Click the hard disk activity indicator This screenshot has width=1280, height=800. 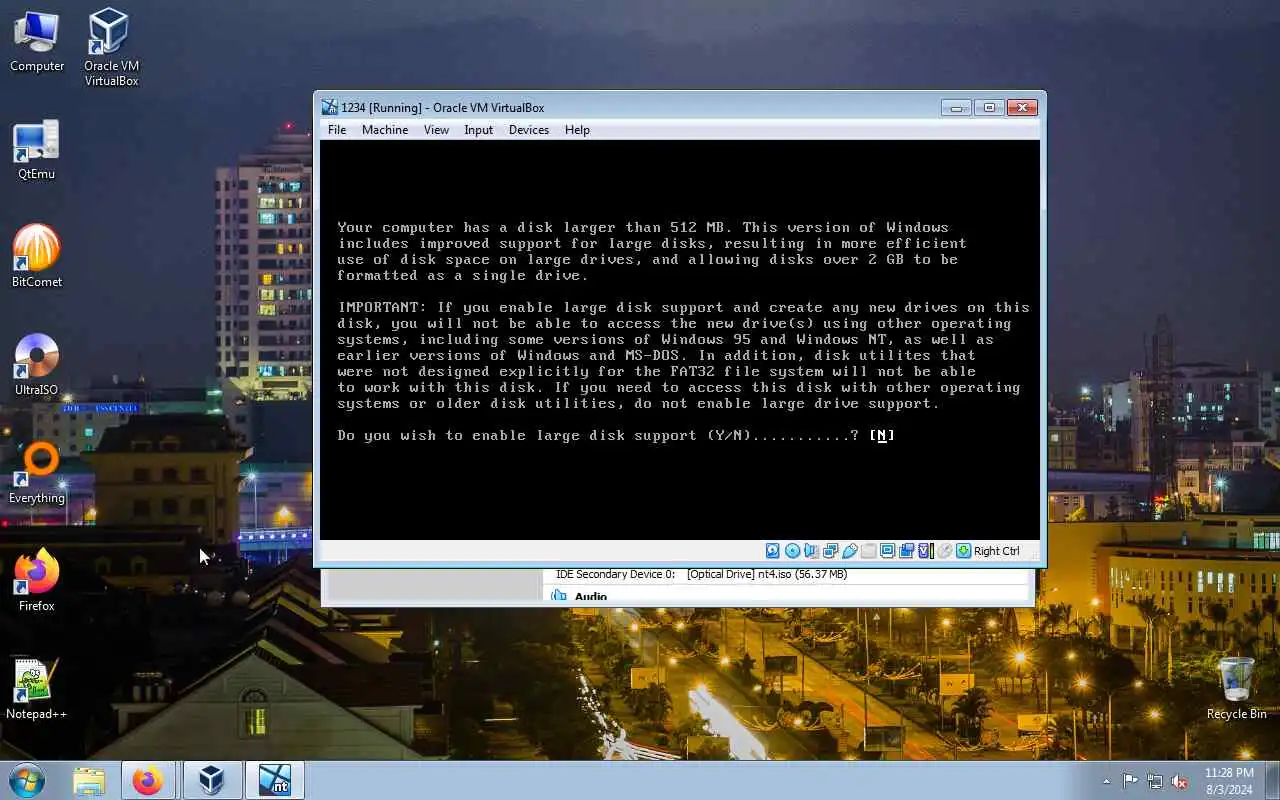(x=772, y=551)
